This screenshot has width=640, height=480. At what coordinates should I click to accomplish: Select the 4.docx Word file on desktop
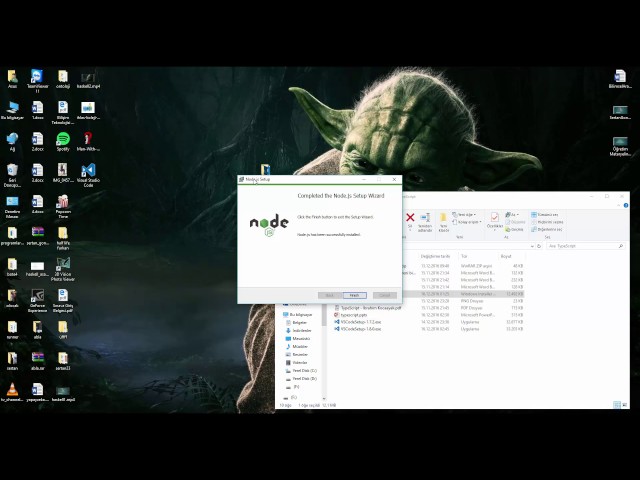[38, 204]
